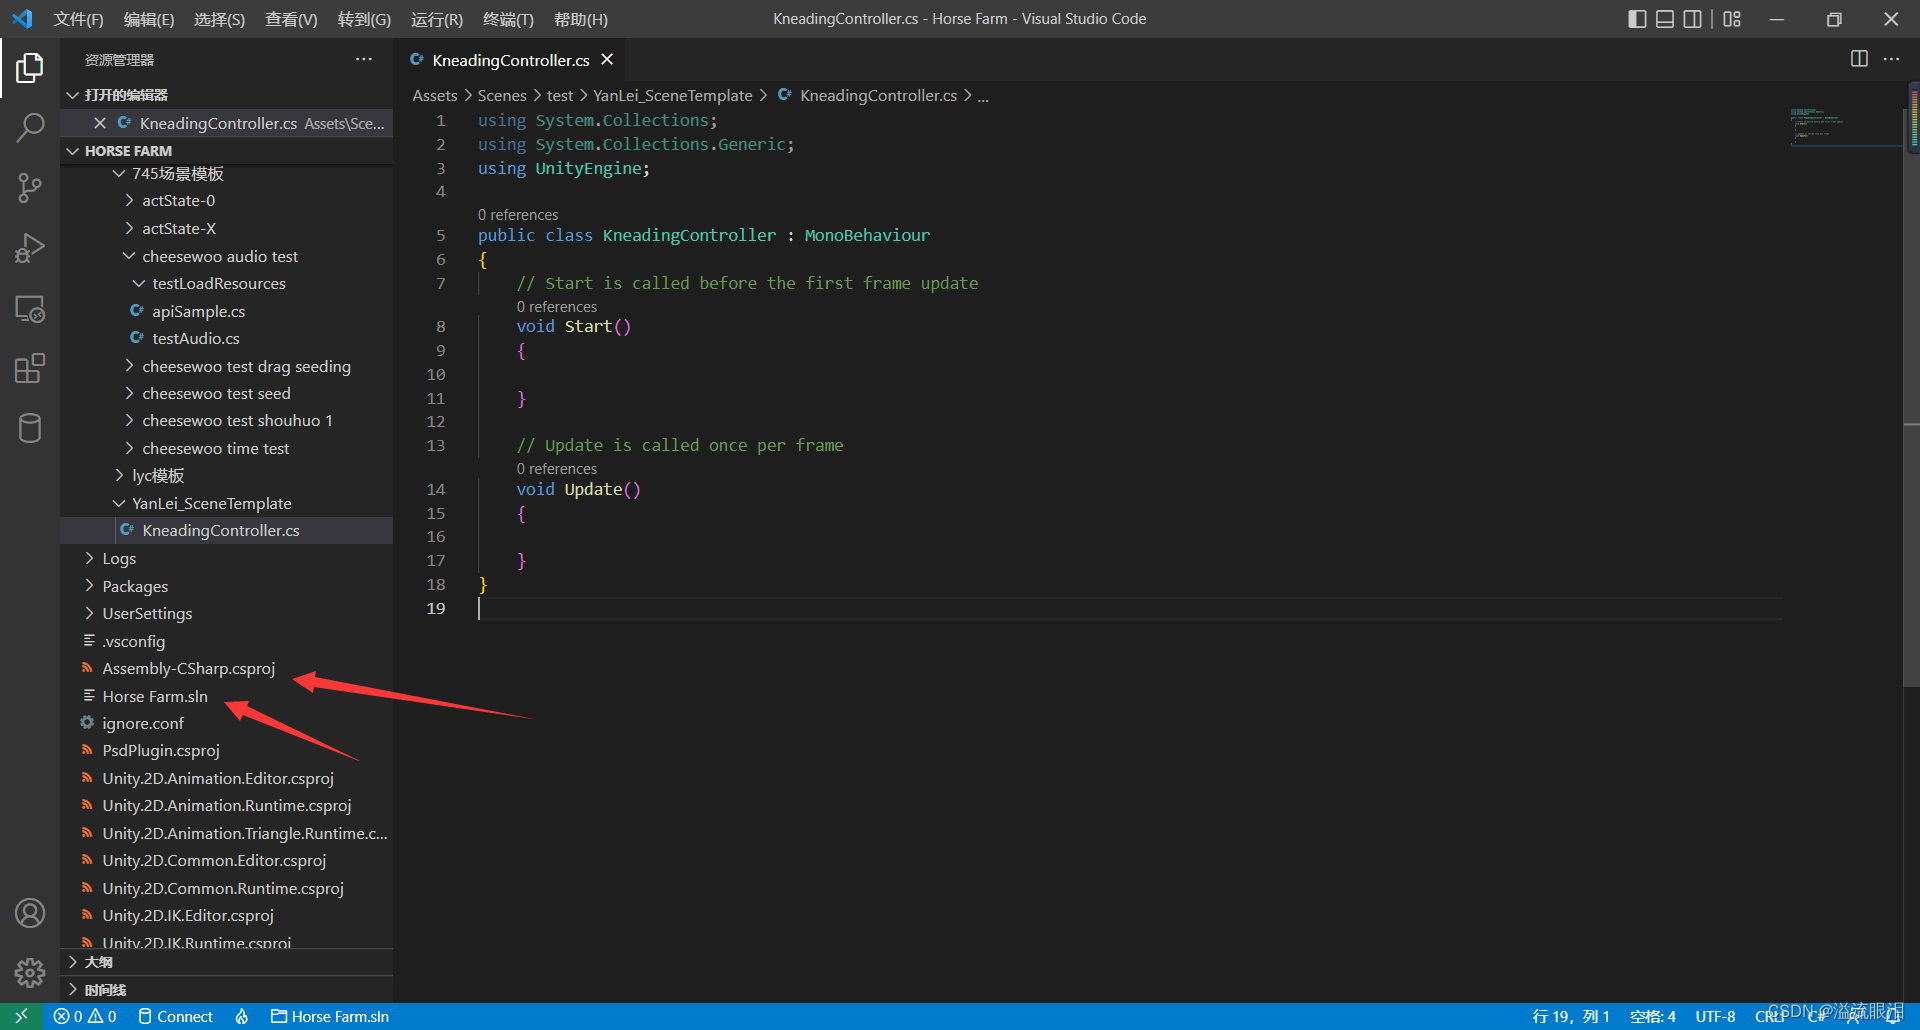Close KneadingController.cs in open editors list

(x=100, y=123)
